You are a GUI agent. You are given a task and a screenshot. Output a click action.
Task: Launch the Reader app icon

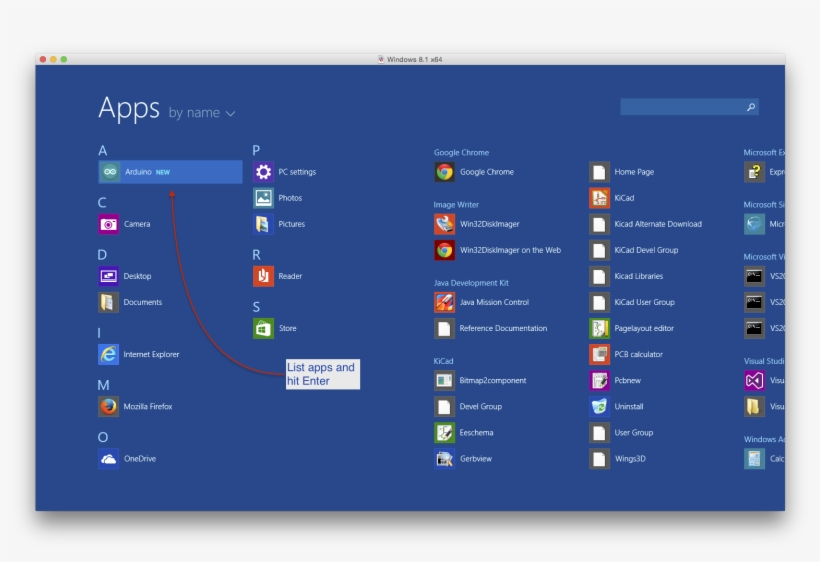[264, 276]
